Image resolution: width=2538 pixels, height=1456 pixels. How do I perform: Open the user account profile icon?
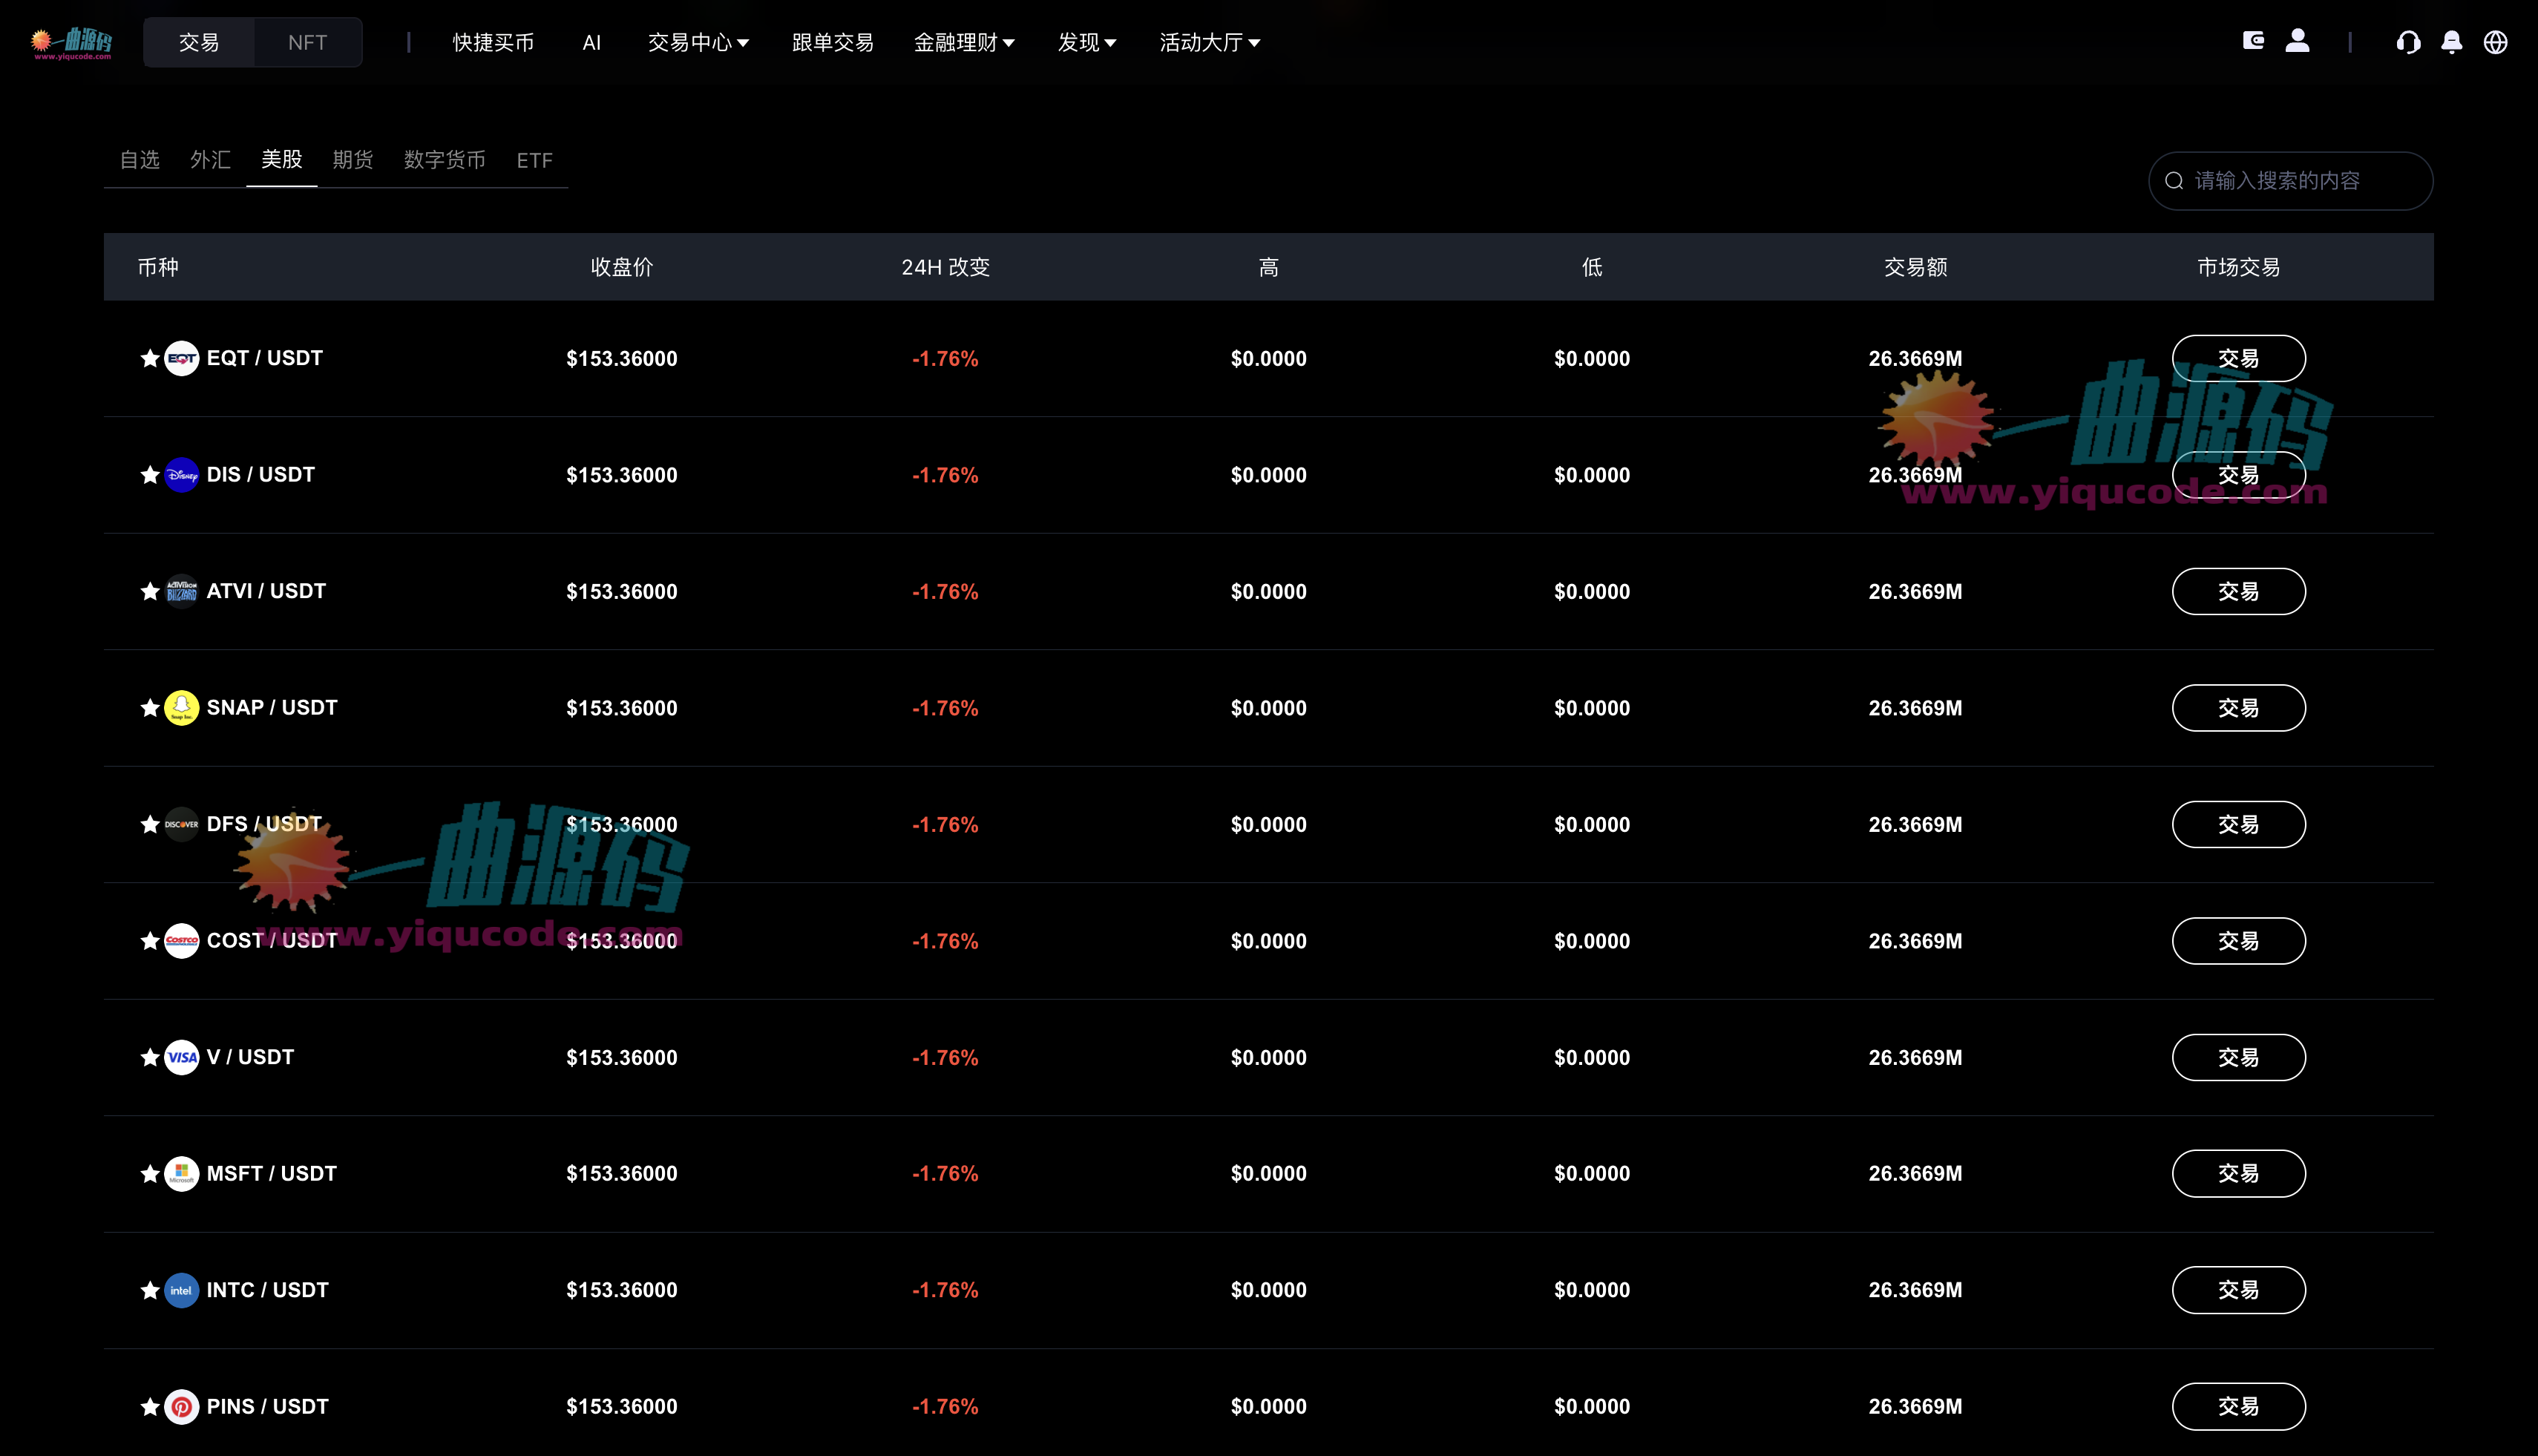2297,41
